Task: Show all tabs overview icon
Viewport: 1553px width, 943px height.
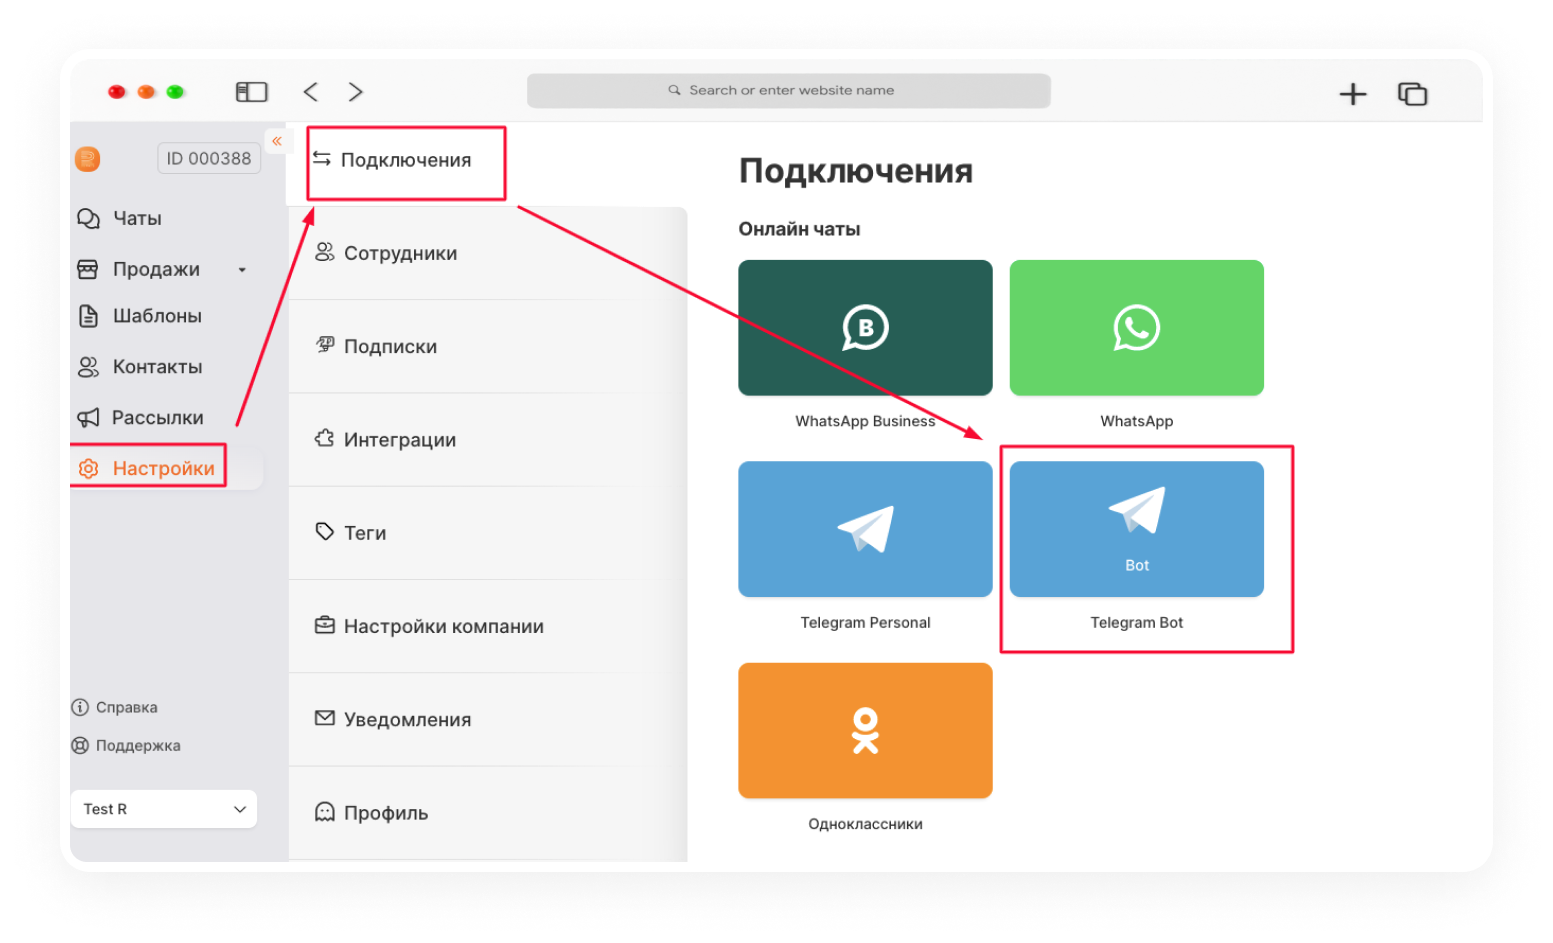Action: [x=1412, y=94]
